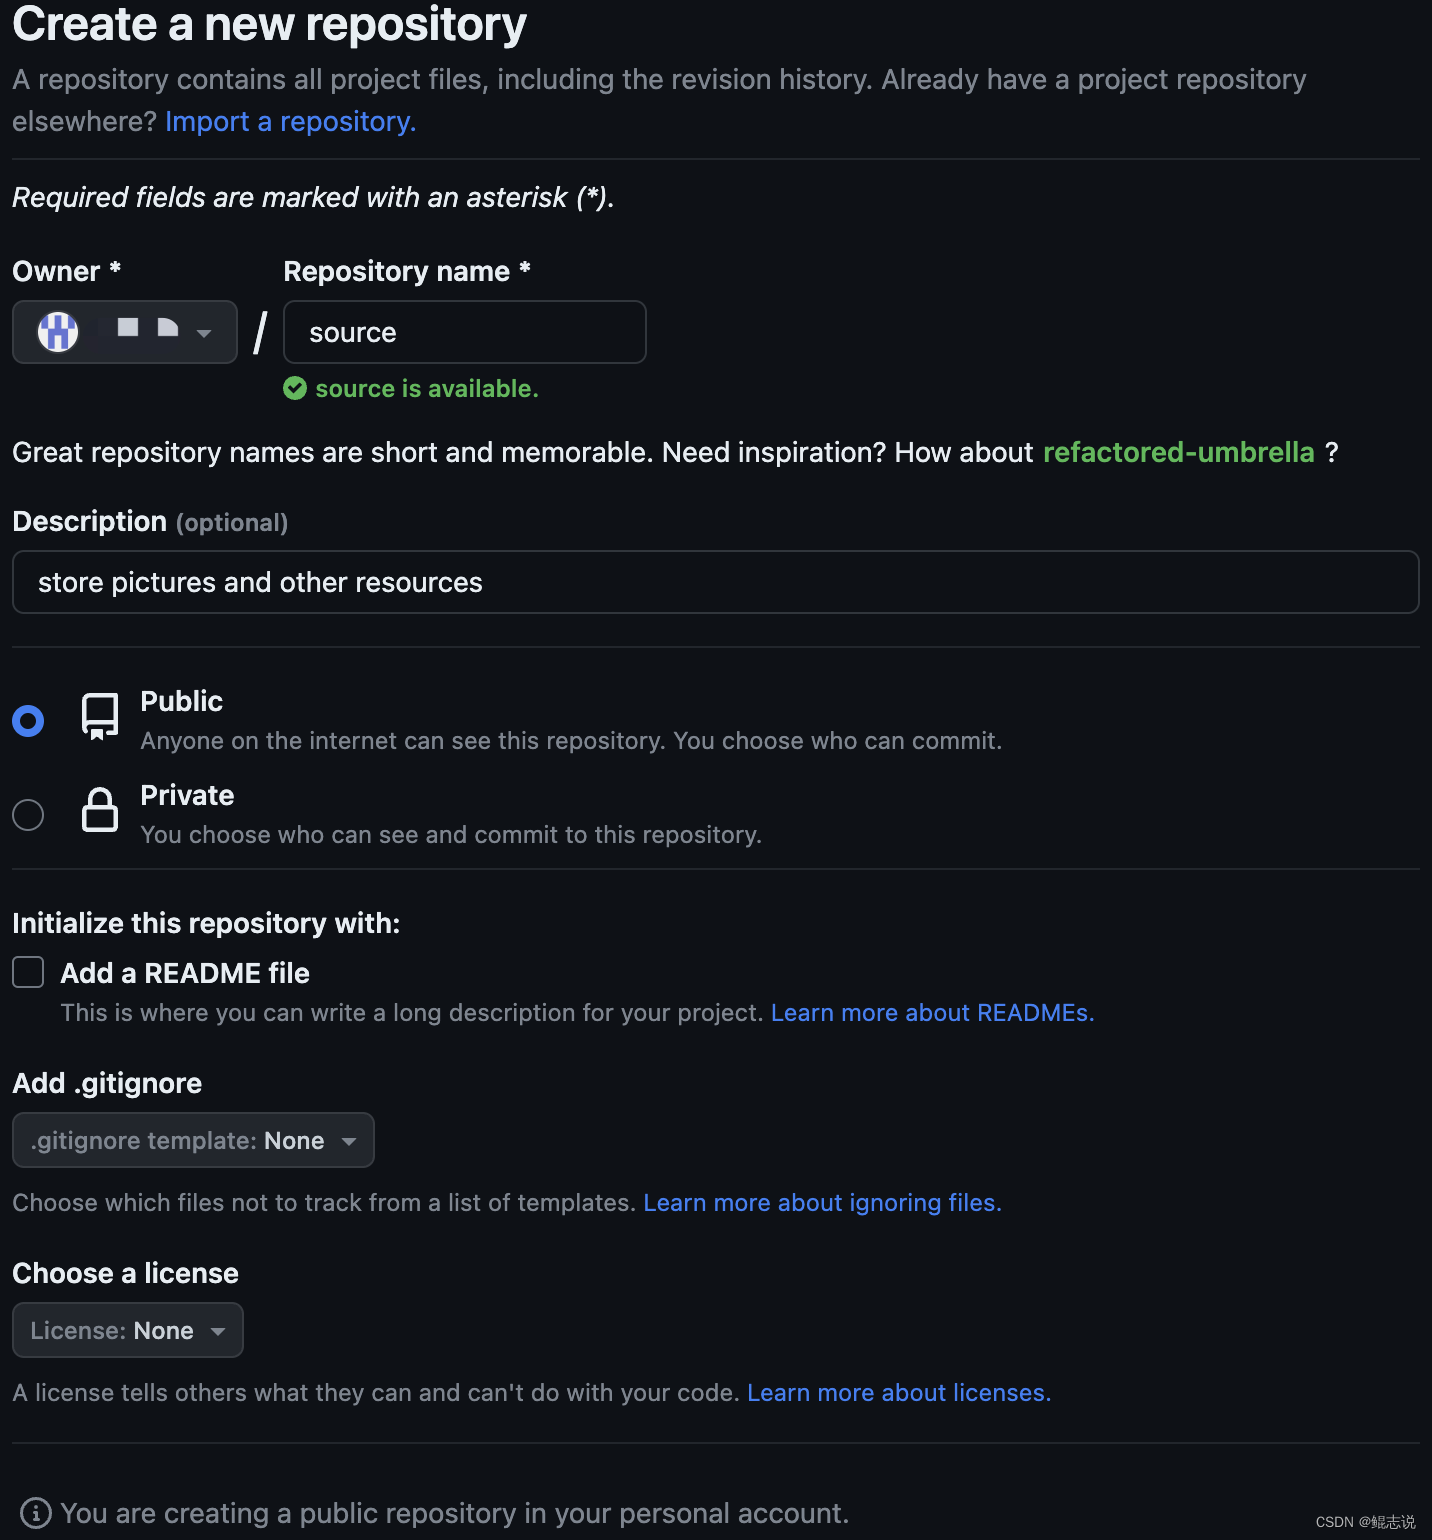Click the Public repository book icon
The height and width of the screenshot is (1540, 1432).
[100, 716]
